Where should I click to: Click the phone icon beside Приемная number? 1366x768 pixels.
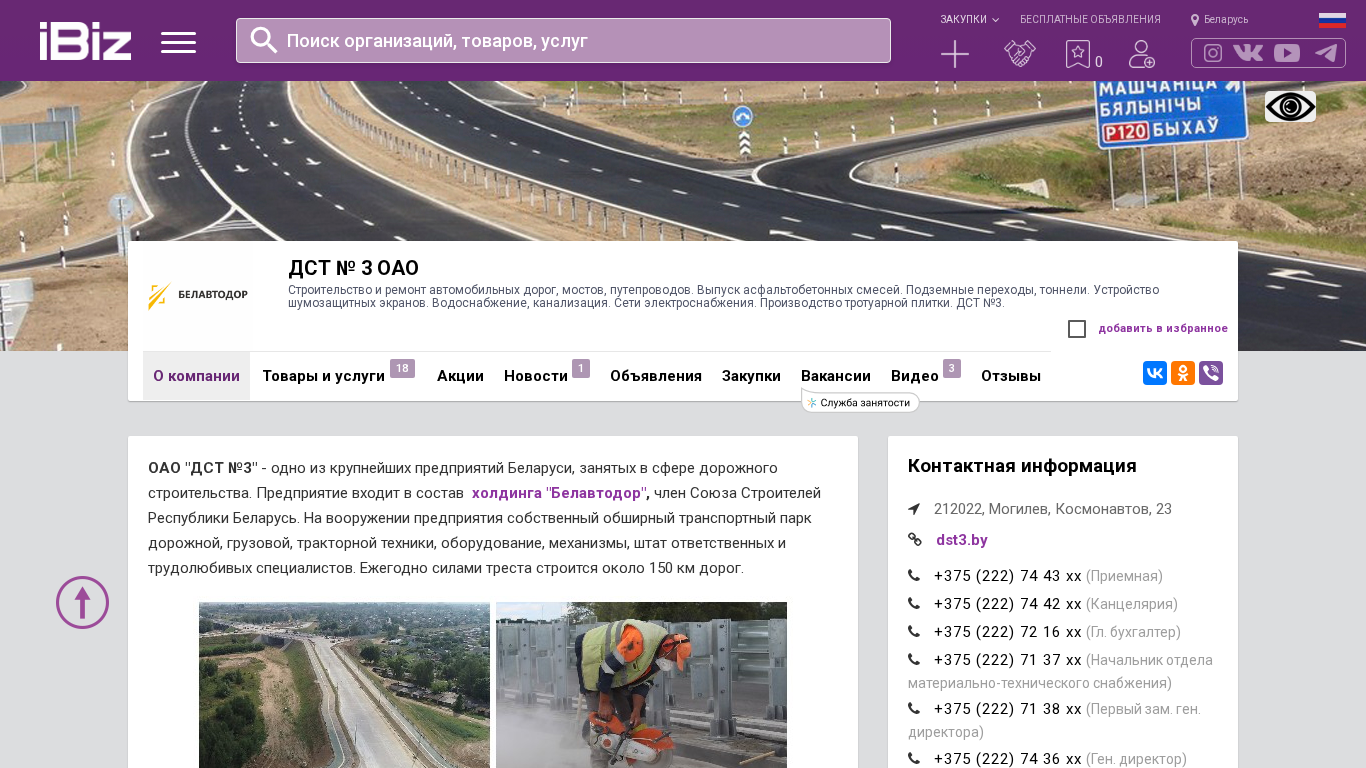tap(914, 575)
